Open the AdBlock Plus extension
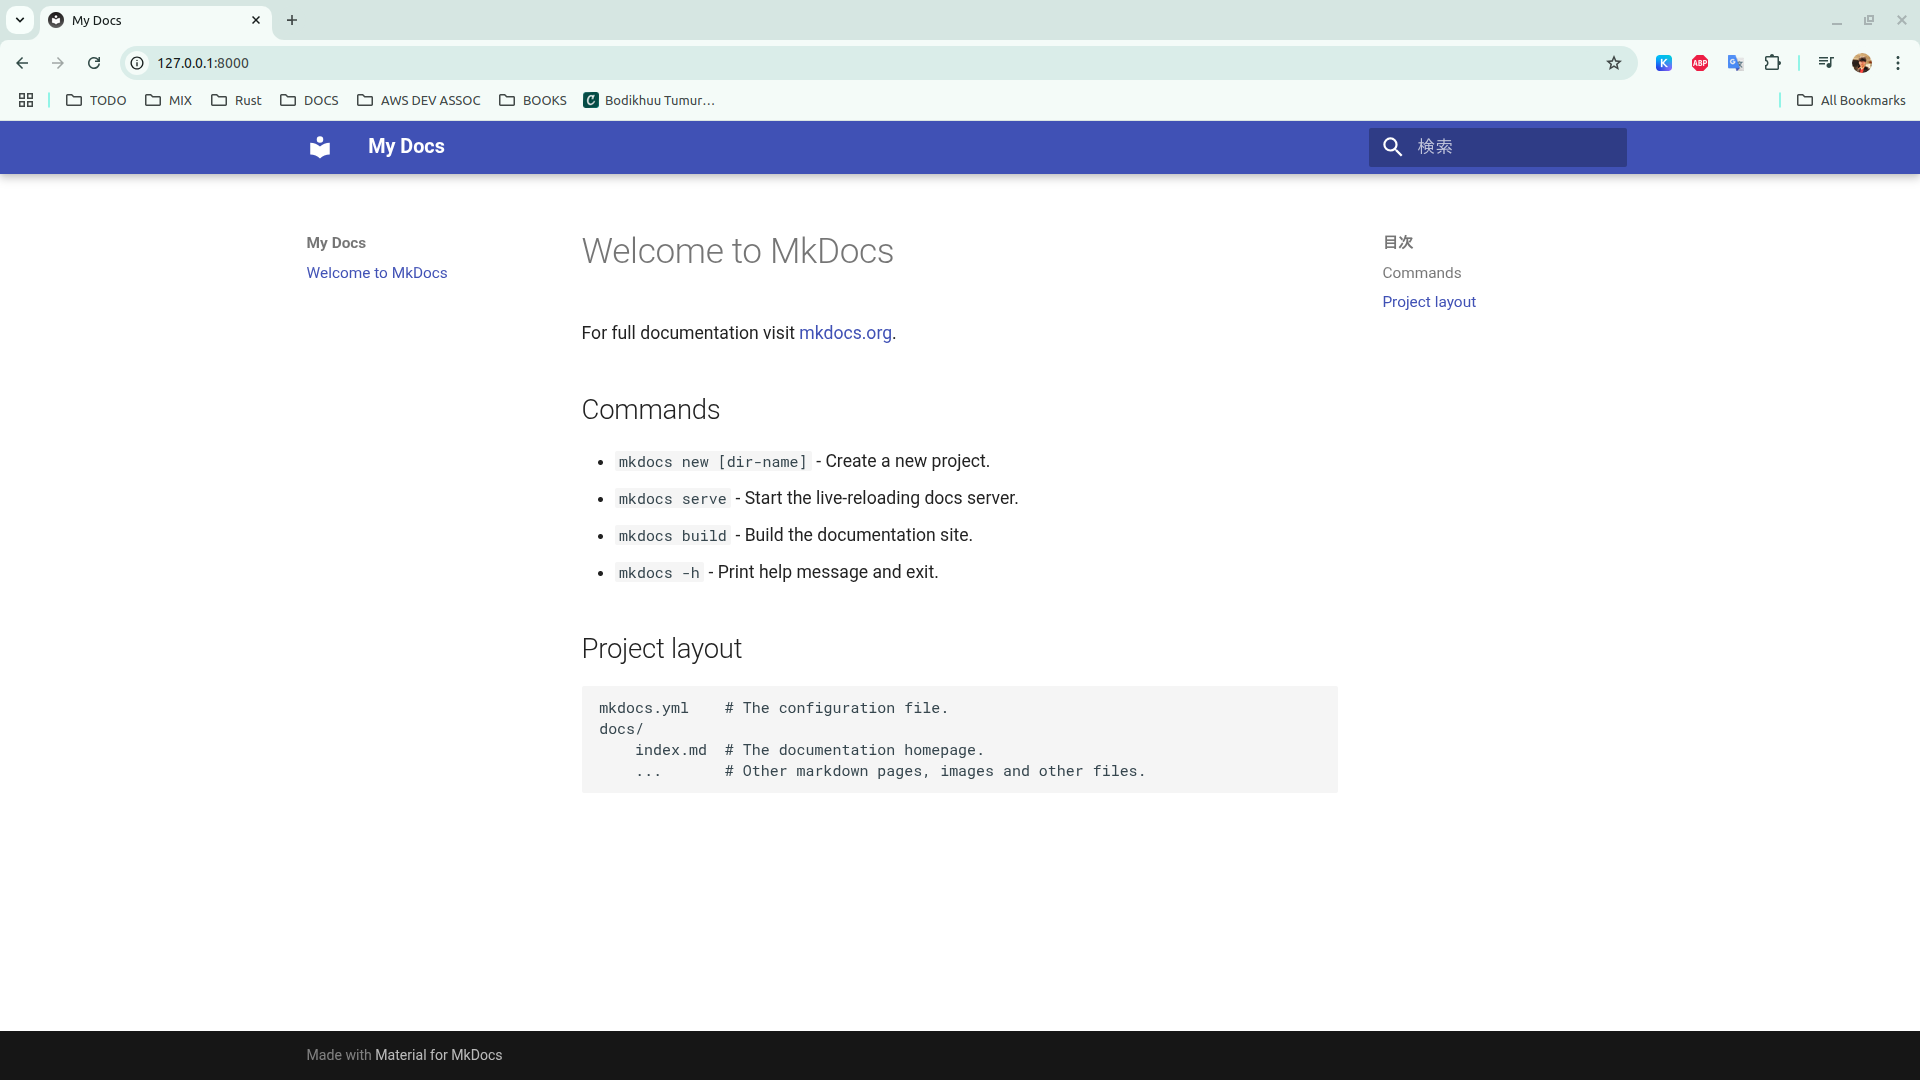 coord(1700,63)
